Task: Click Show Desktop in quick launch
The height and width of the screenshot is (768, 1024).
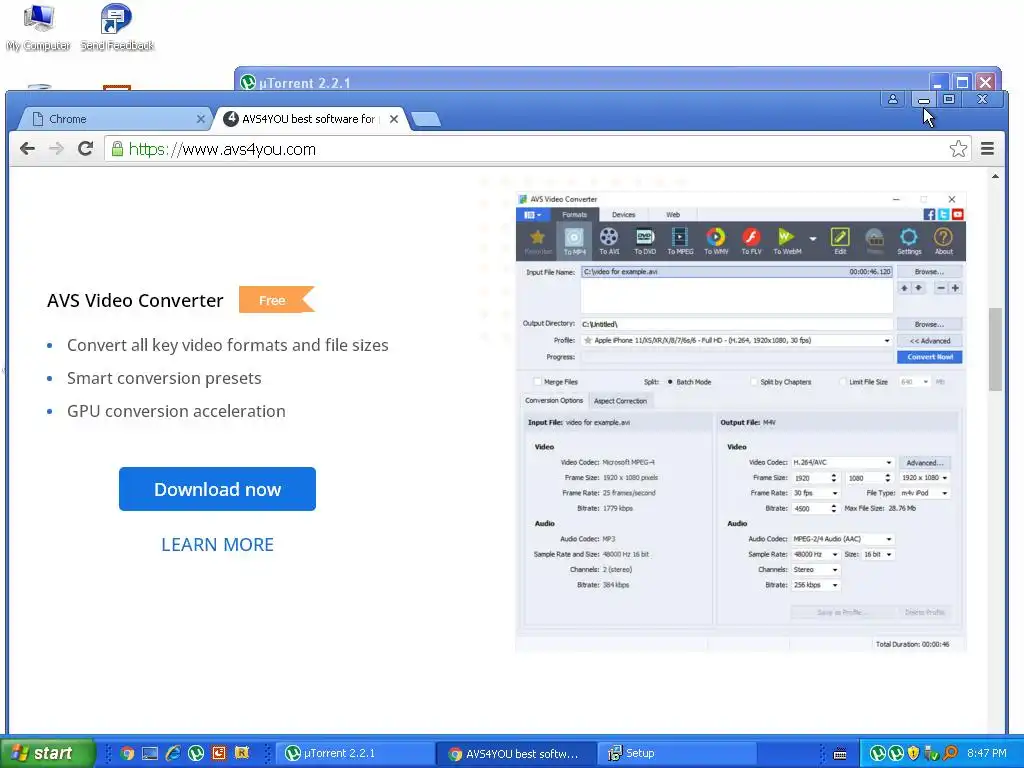Action: coord(150,753)
